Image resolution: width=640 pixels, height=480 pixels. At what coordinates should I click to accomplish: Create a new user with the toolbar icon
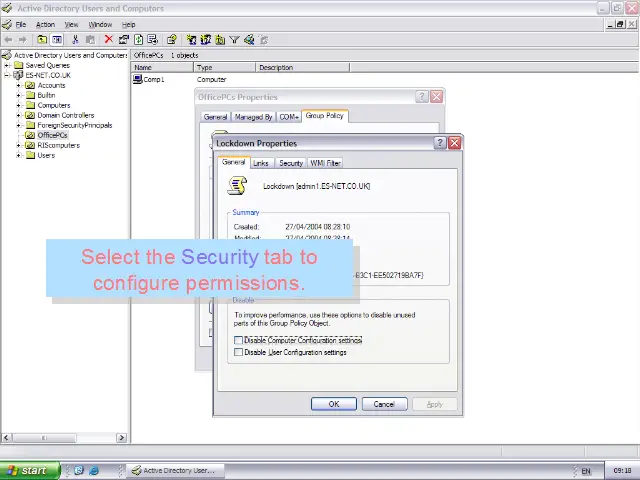pyautogui.click(x=191, y=40)
